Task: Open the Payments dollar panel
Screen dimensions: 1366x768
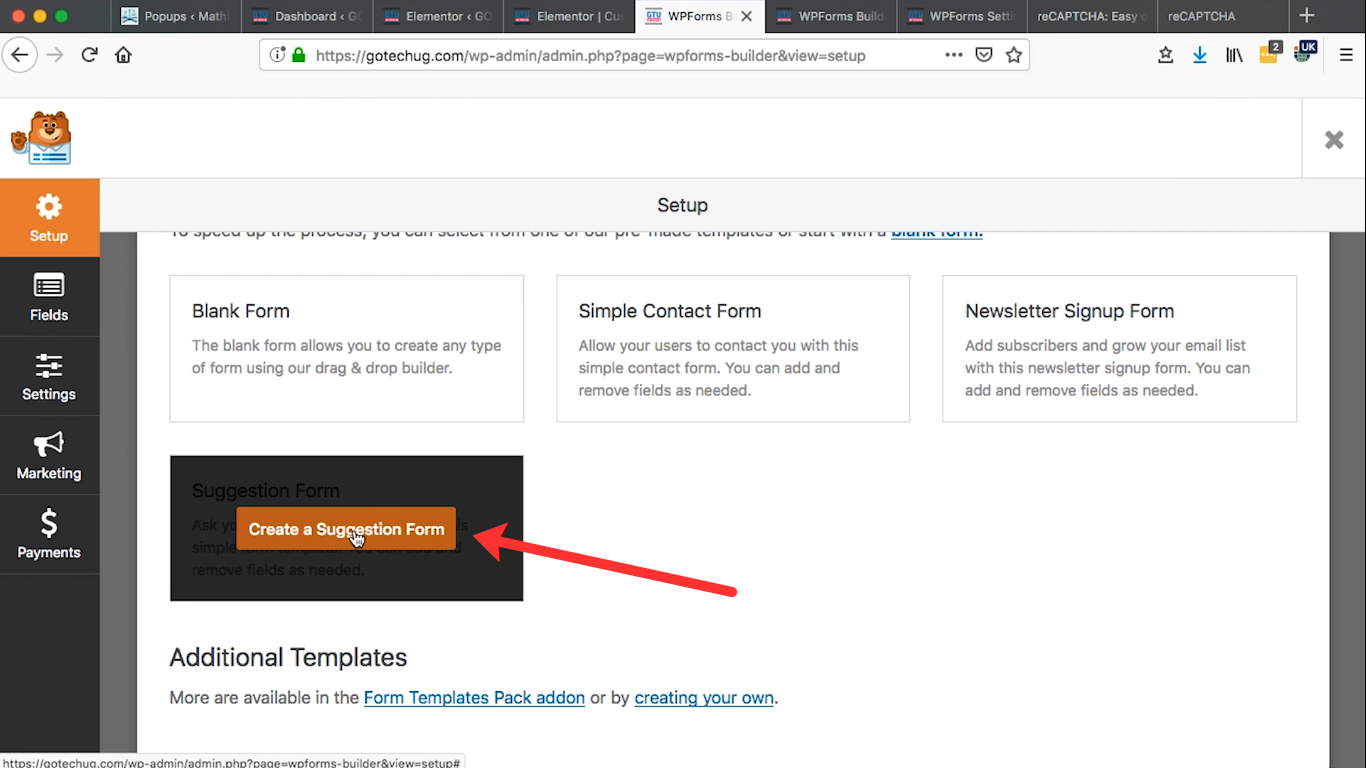Action: click(x=49, y=534)
